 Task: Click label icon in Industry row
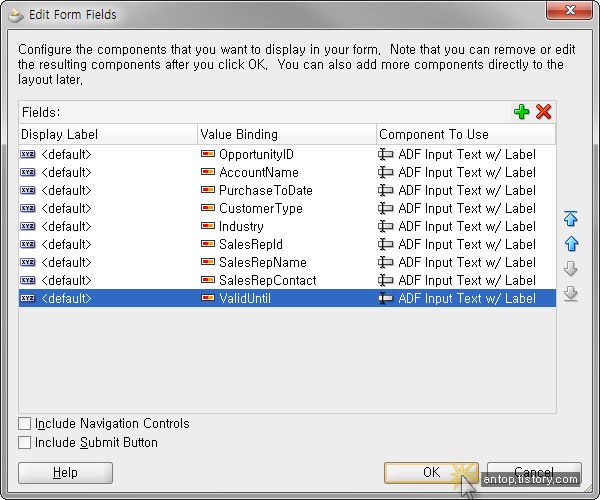coord(28,226)
